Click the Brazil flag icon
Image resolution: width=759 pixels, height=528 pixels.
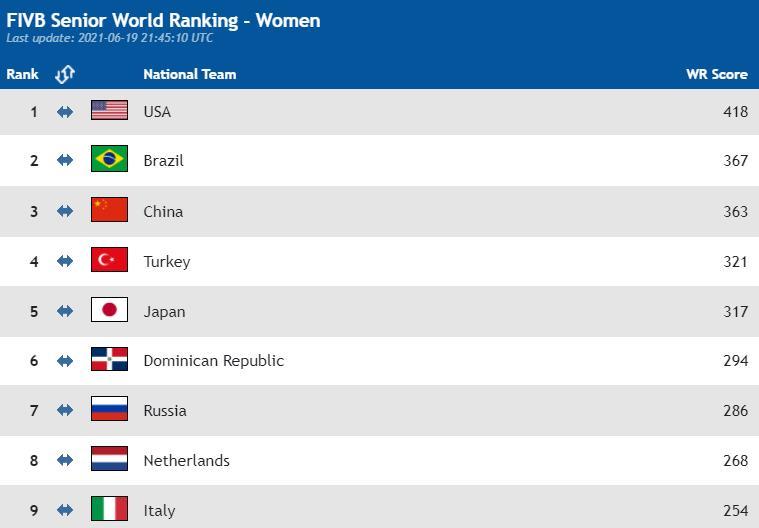[x=109, y=159]
